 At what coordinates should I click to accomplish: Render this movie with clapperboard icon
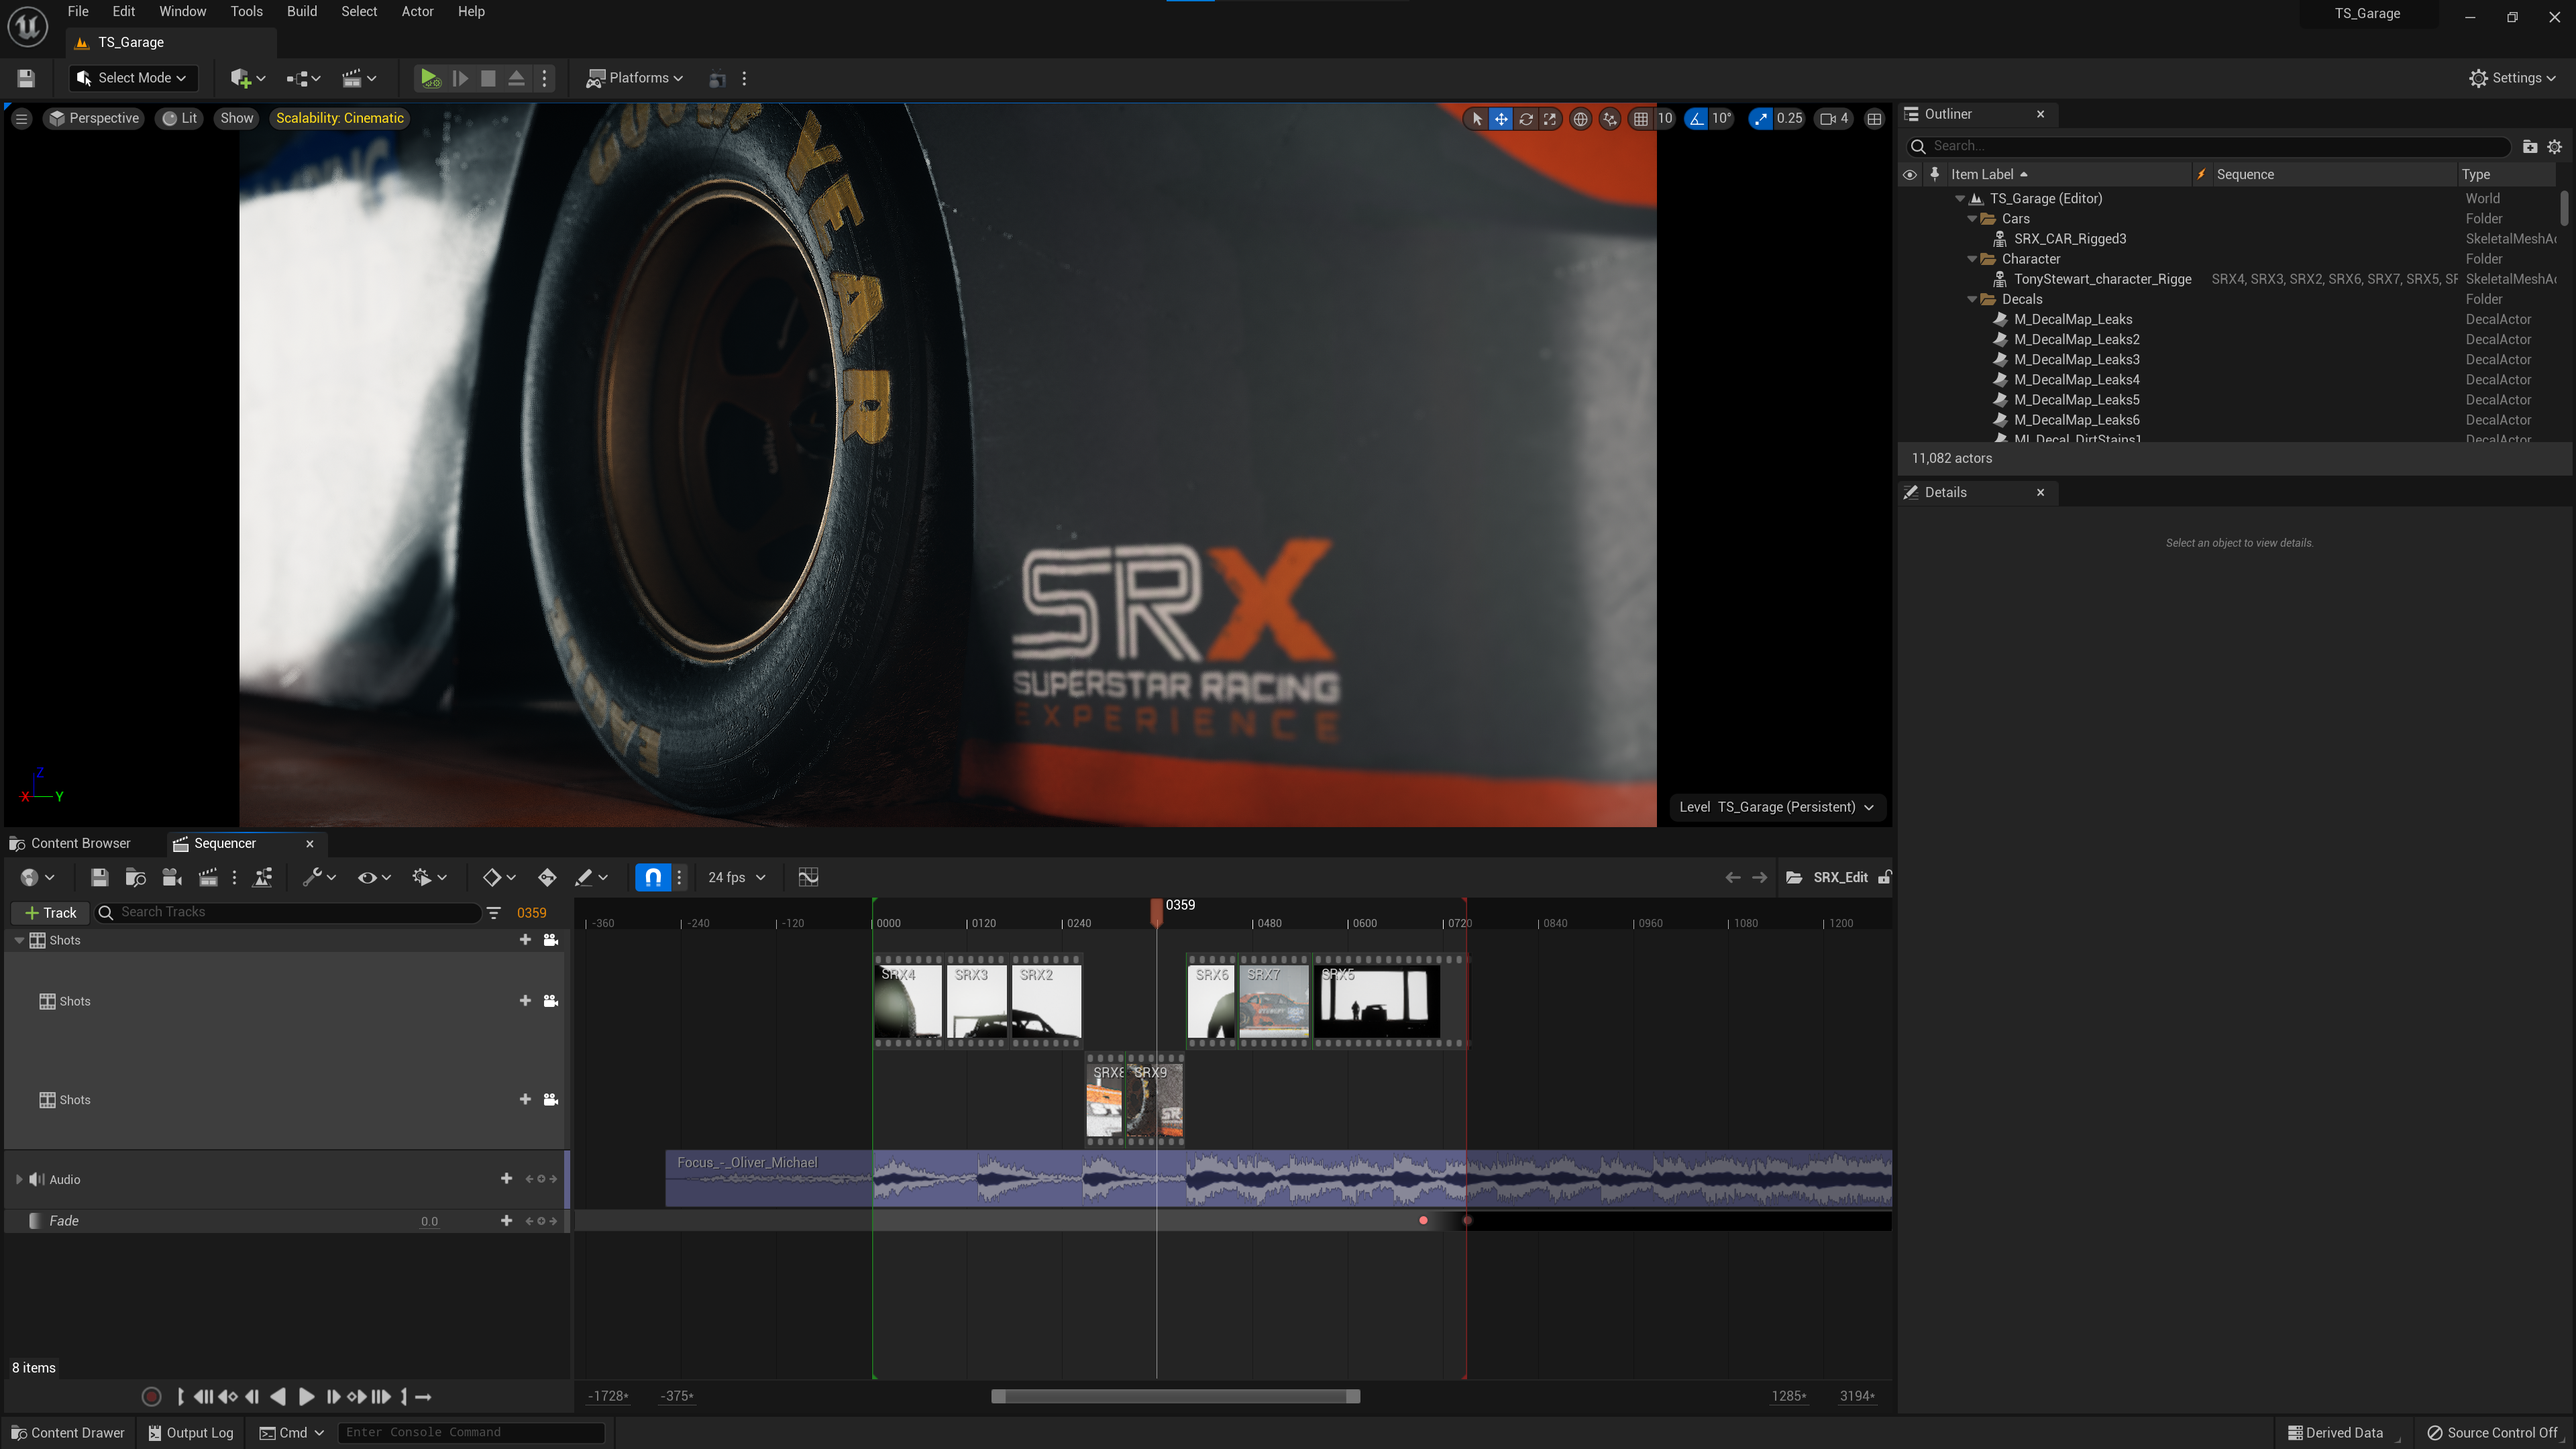point(208,877)
